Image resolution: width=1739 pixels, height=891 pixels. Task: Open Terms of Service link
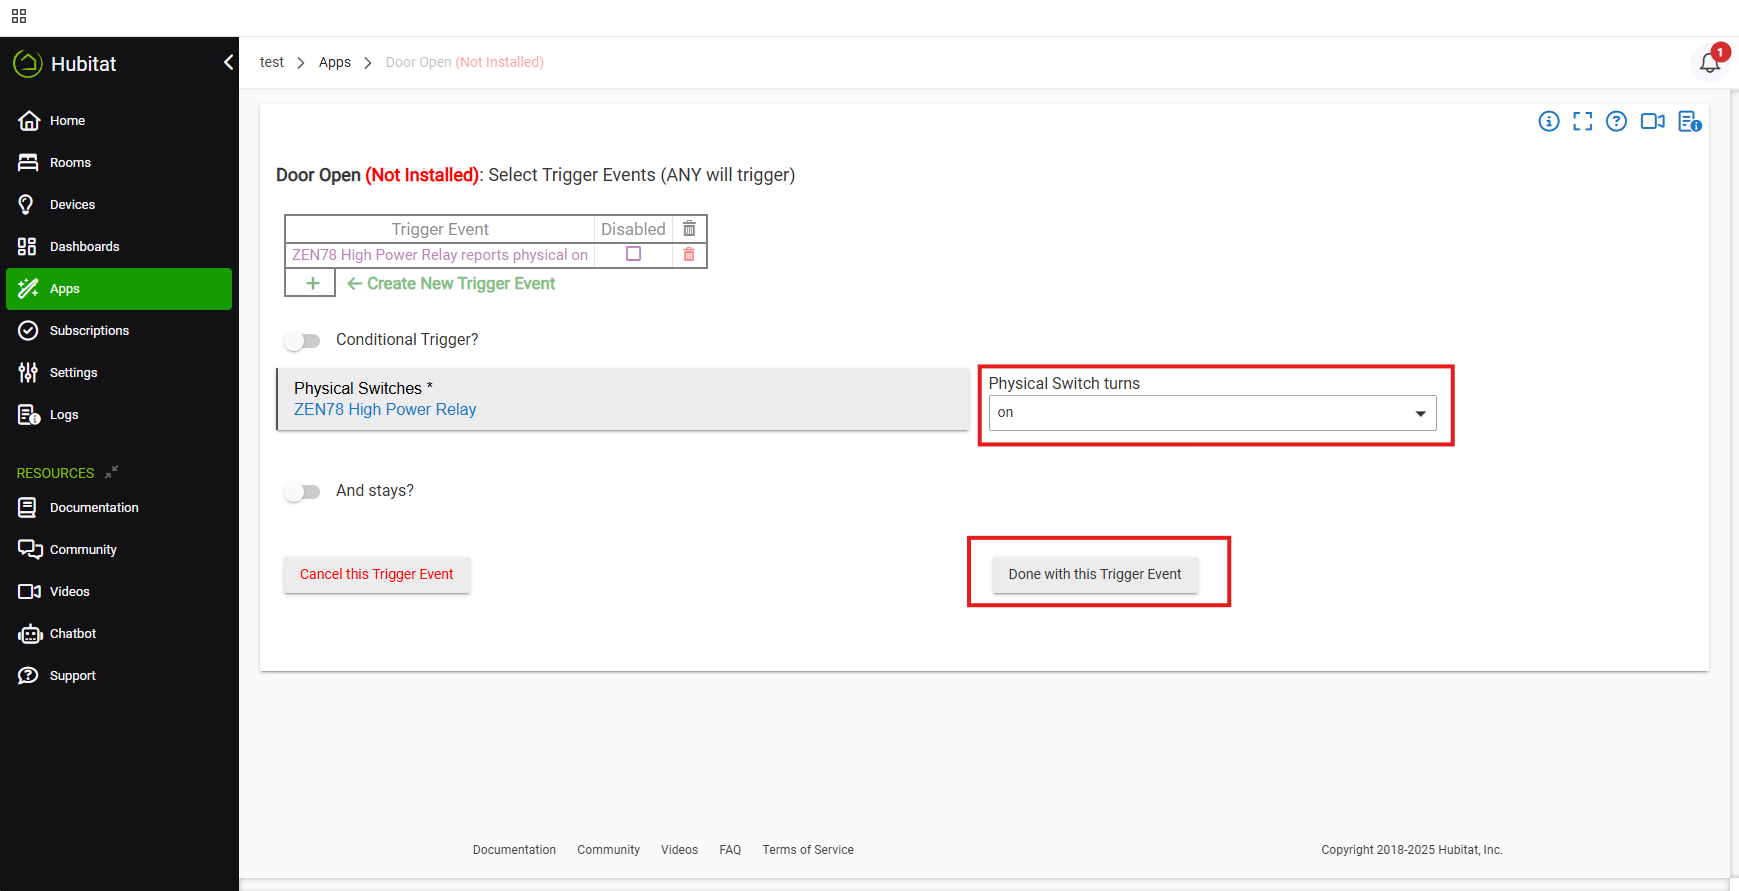click(x=808, y=850)
